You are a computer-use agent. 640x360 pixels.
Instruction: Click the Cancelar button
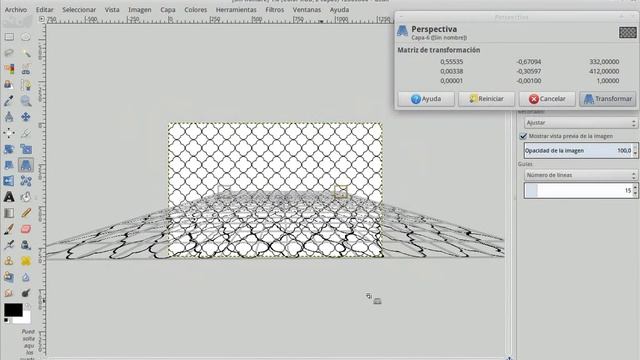pyautogui.click(x=547, y=99)
